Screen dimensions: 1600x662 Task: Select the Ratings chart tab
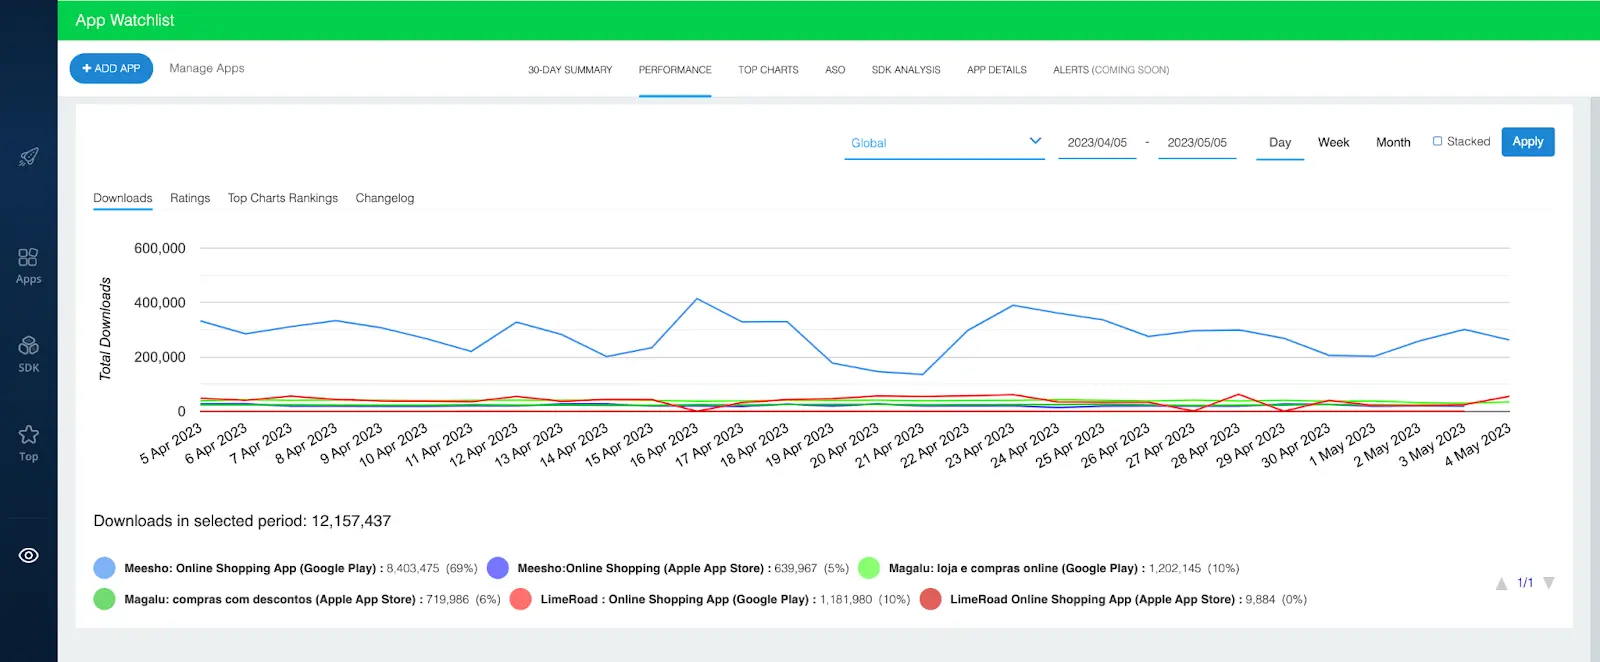click(190, 198)
